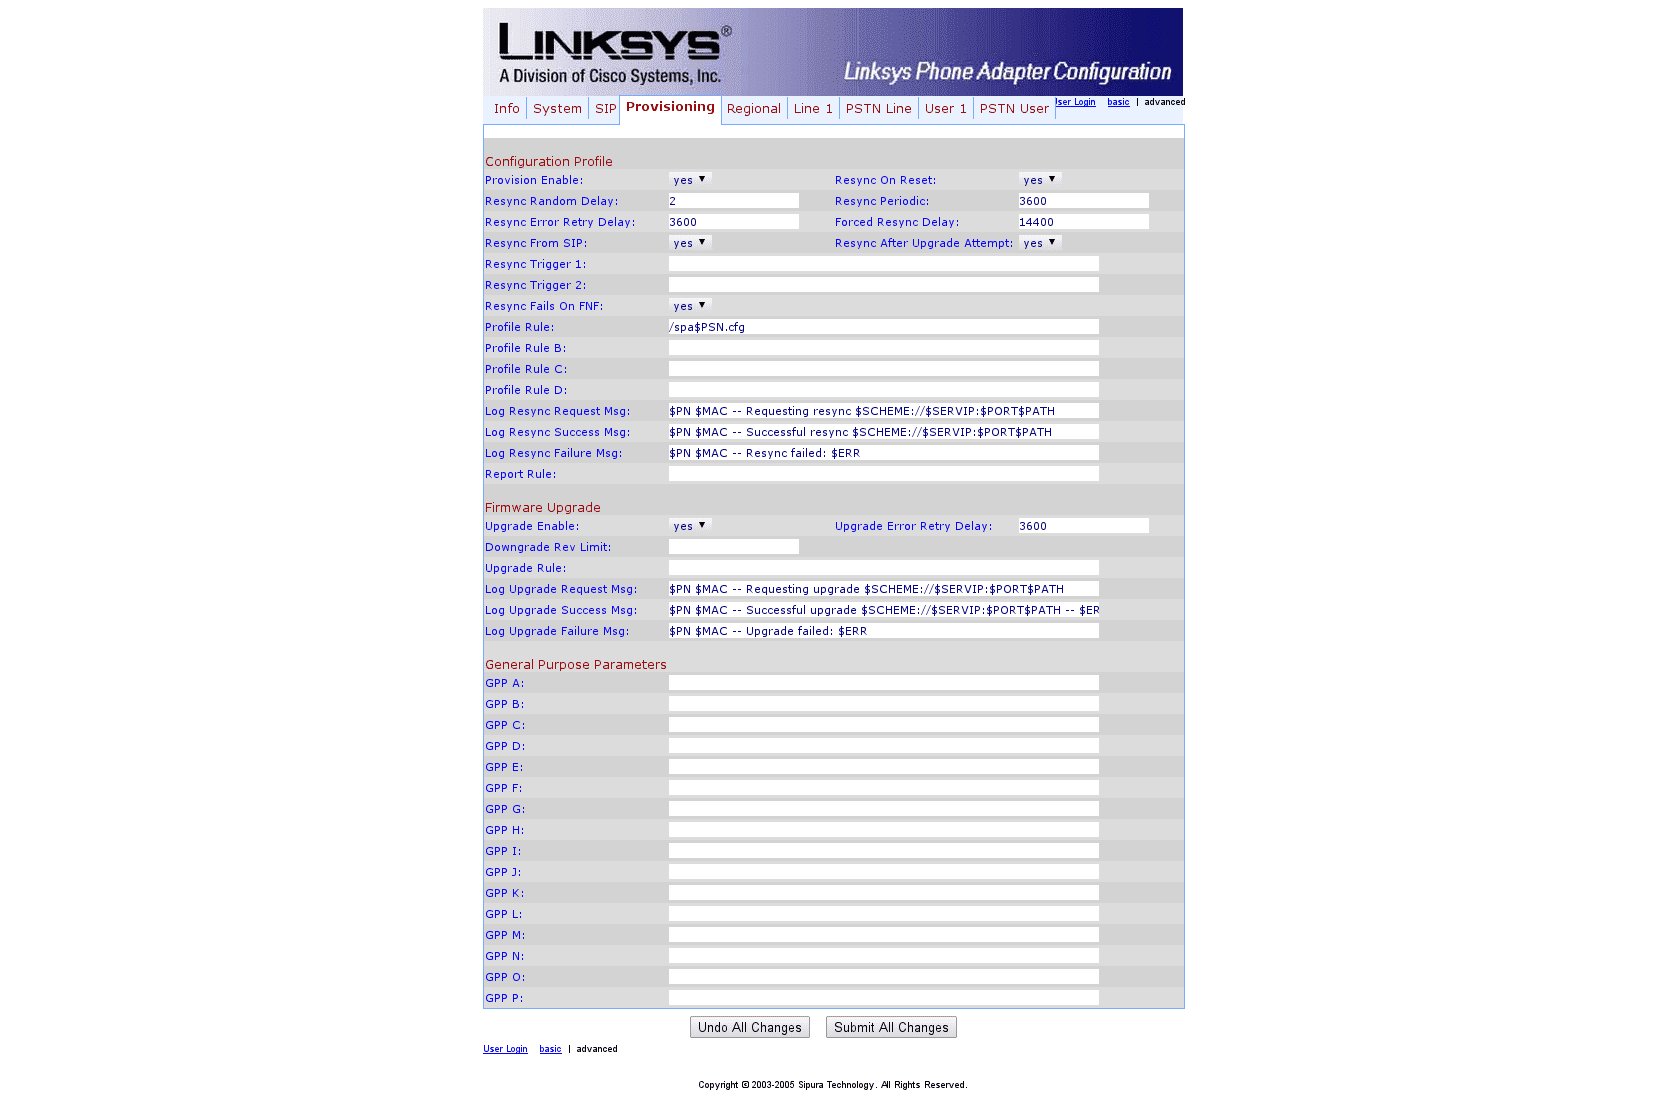Go to the Regional tab
This screenshot has height=1107, width=1665.
tap(753, 109)
